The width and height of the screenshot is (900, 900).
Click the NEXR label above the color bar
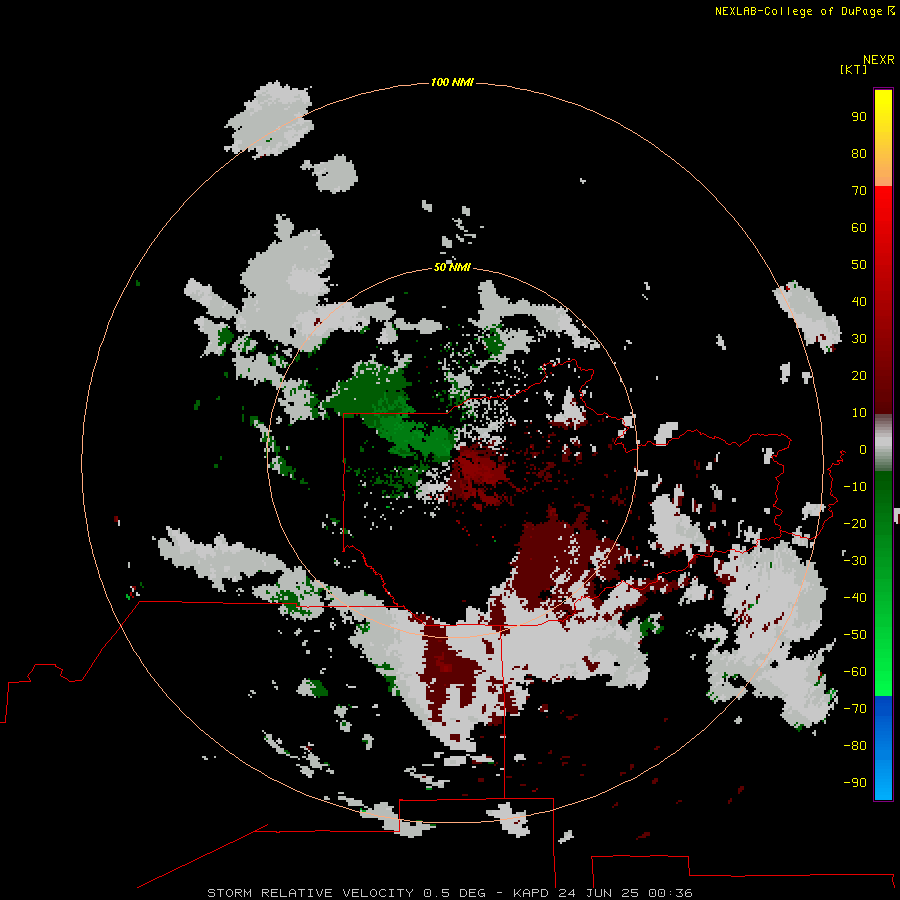click(x=878, y=60)
